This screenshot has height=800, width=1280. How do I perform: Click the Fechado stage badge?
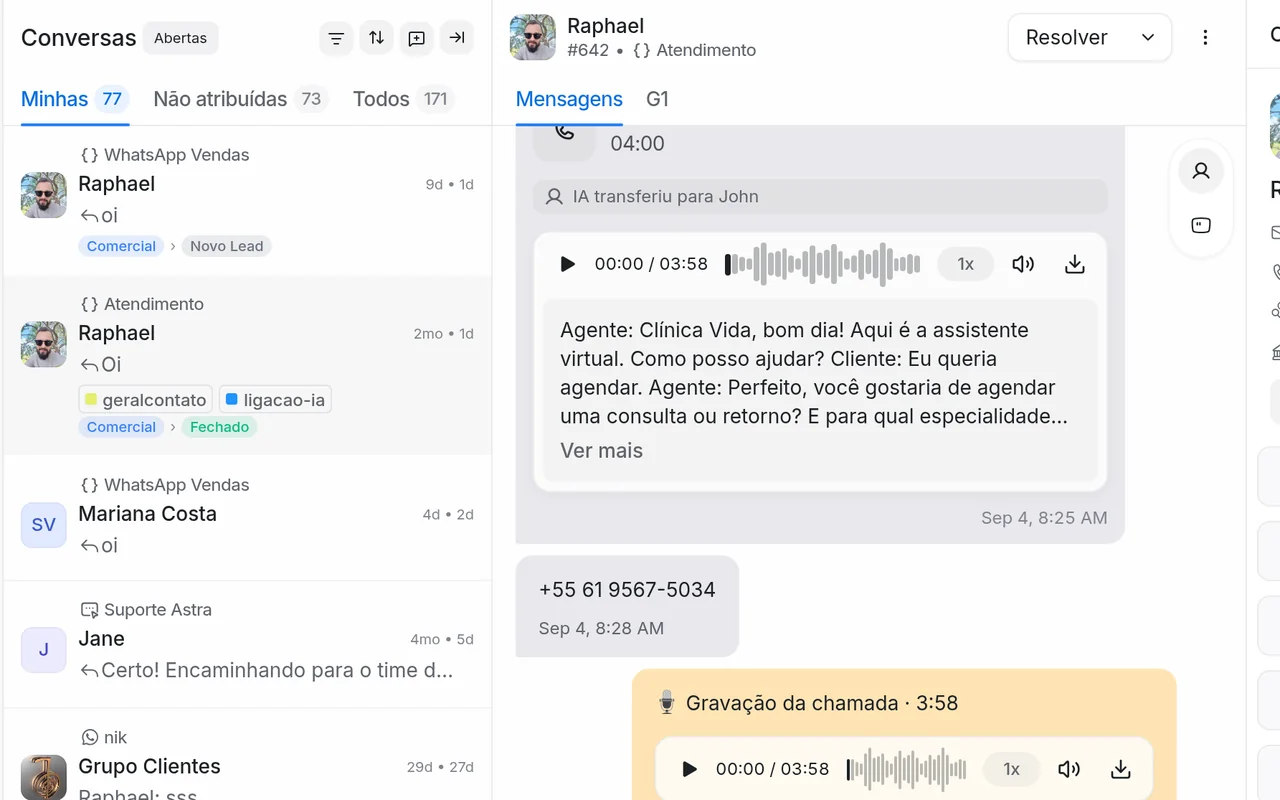219,427
